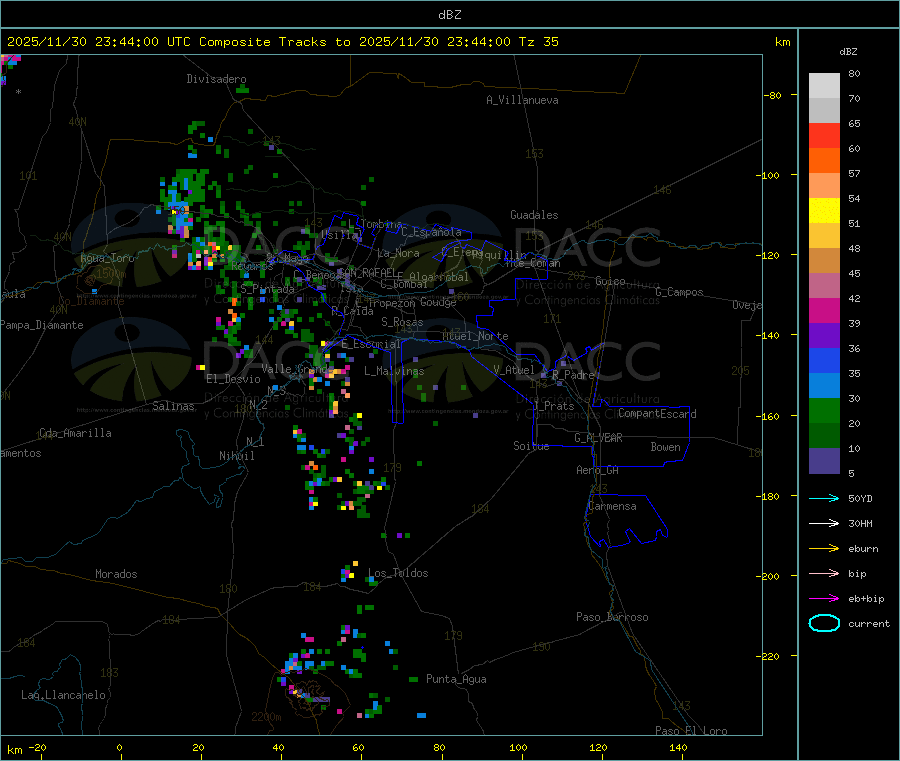The width and height of the screenshot is (900, 761).
Task: Select the Agua_Toro map label
Action: coord(107,258)
